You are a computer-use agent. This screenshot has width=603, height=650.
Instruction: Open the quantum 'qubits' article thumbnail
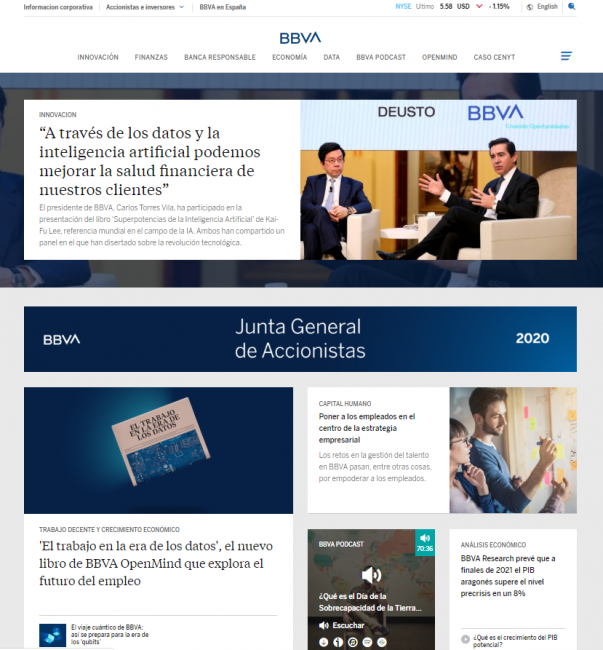click(52, 634)
